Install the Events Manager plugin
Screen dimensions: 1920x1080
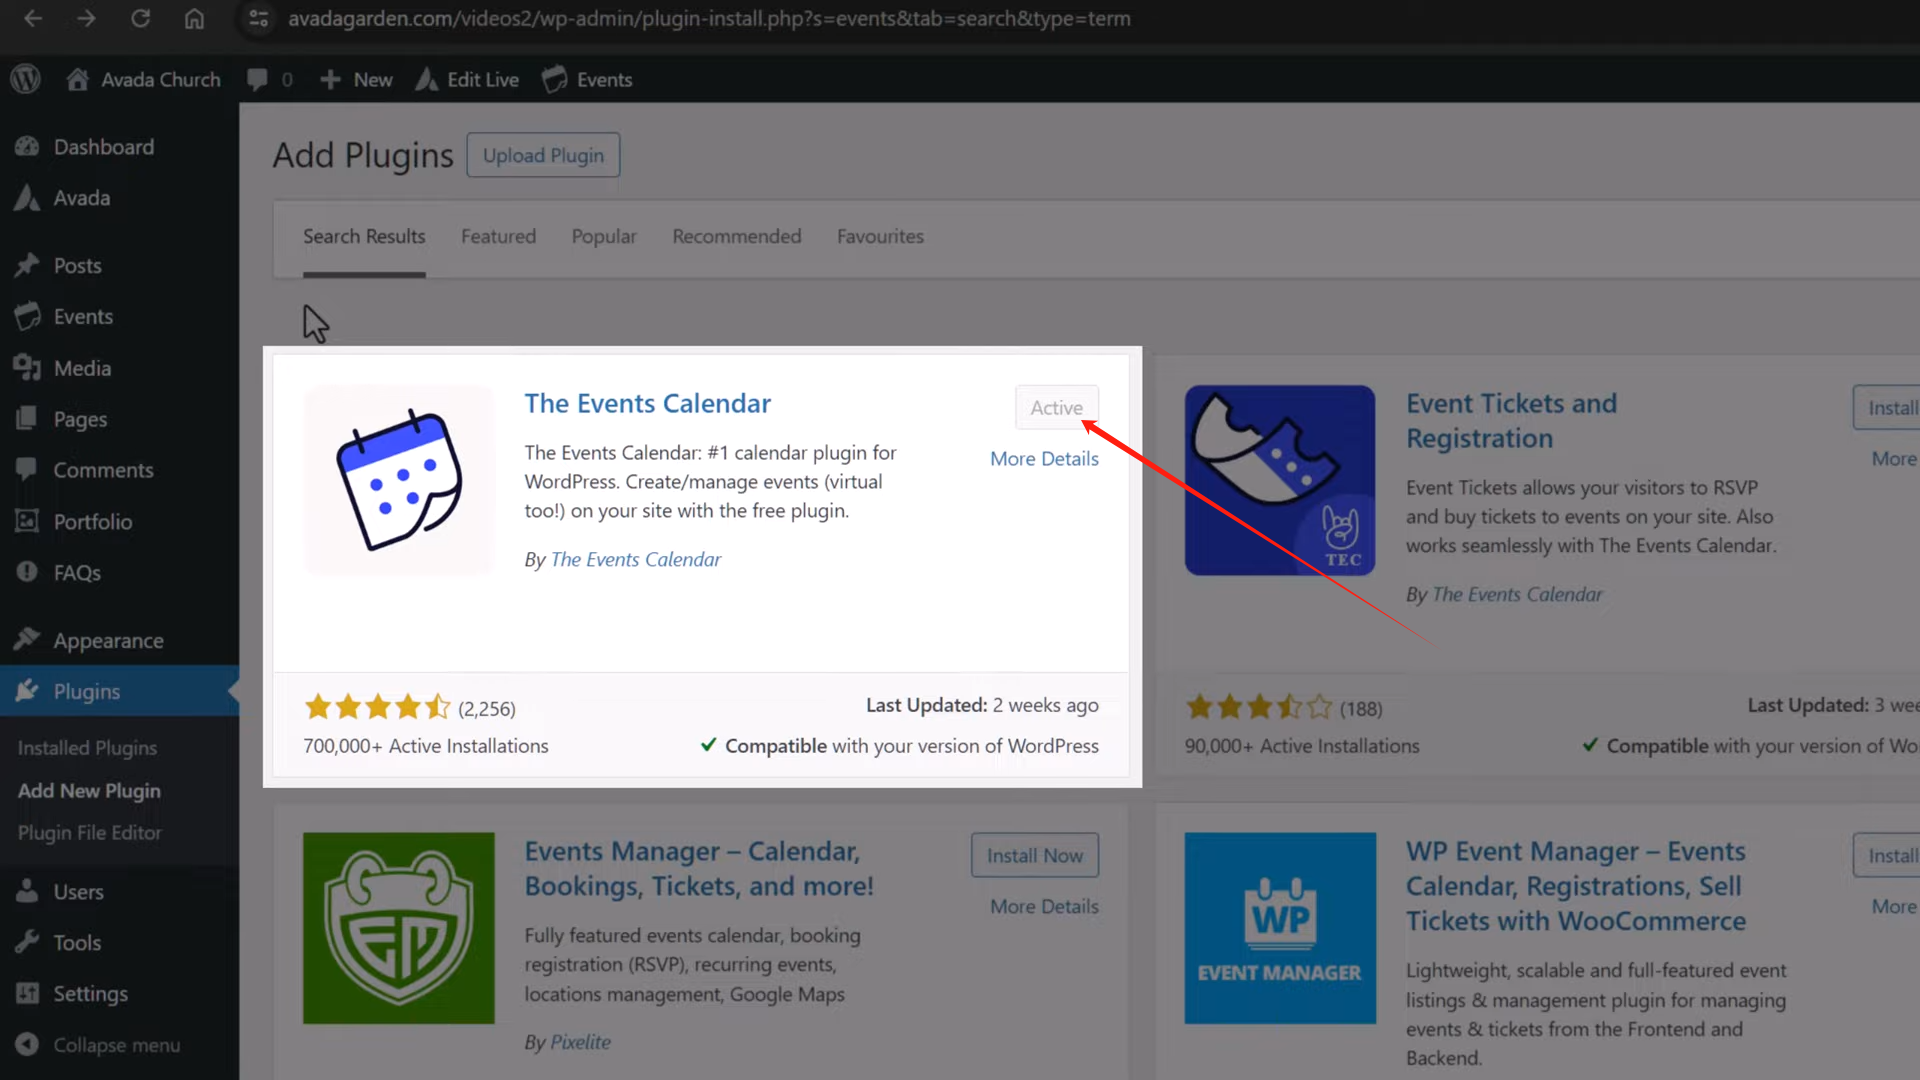coord(1034,855)
